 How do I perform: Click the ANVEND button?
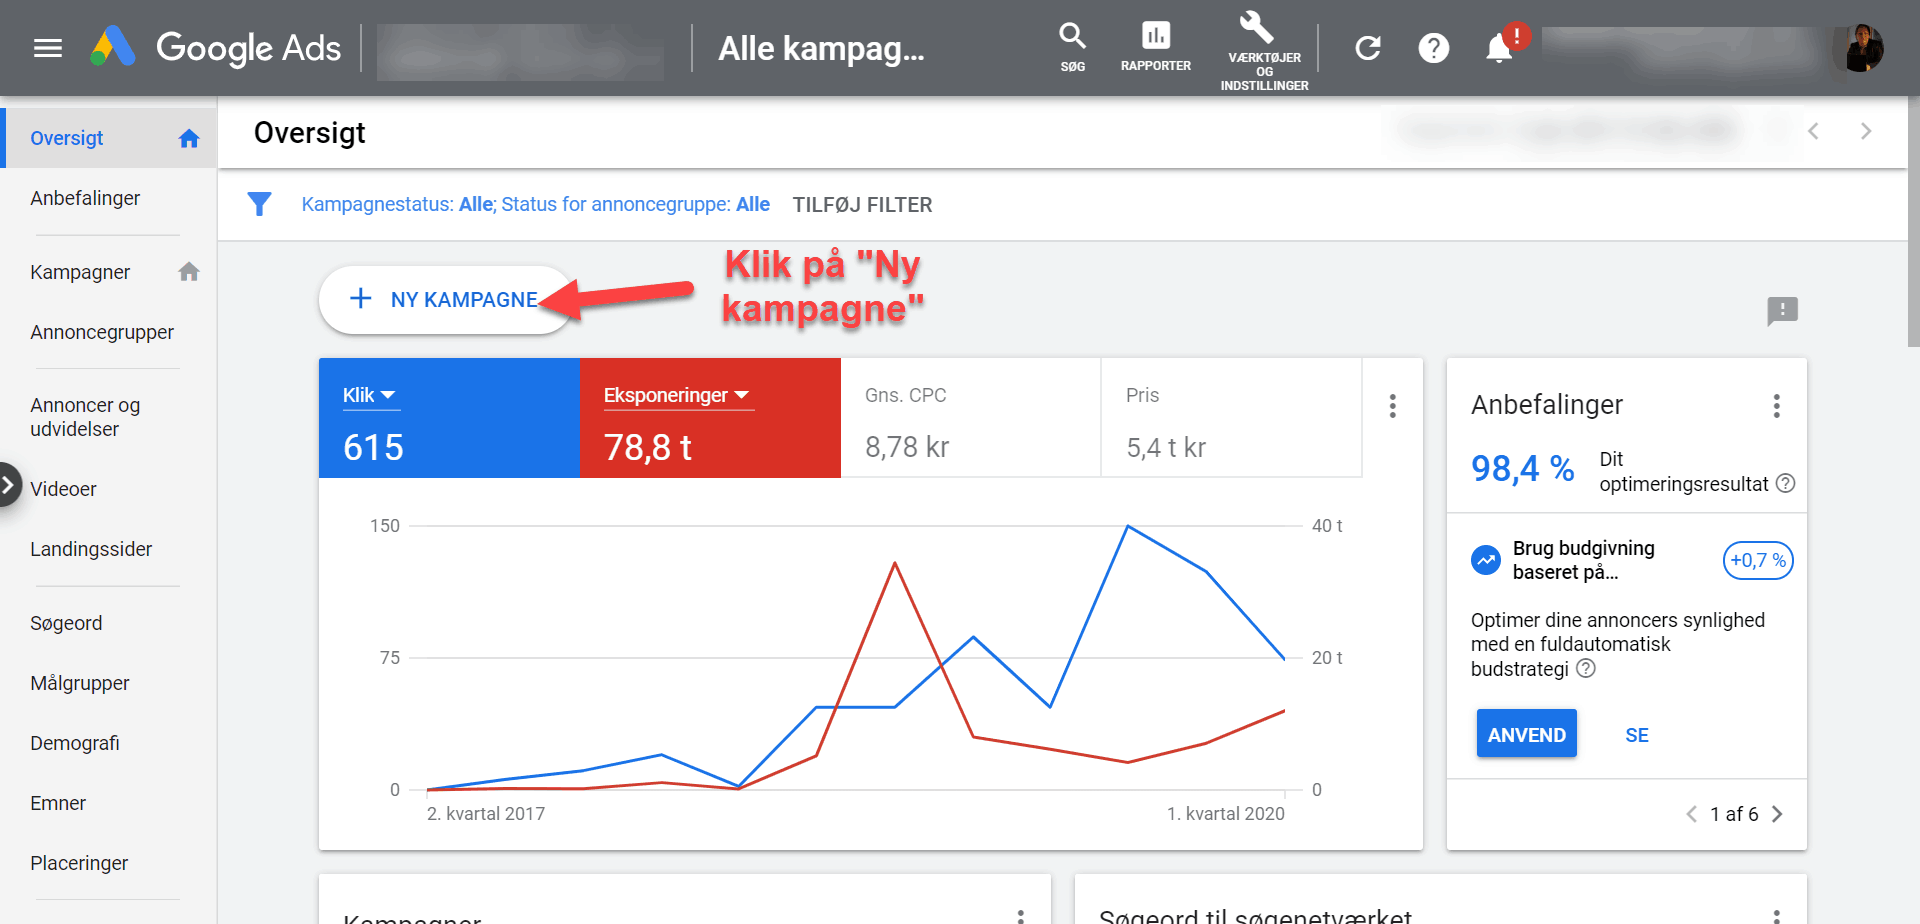click(1526, 734)
